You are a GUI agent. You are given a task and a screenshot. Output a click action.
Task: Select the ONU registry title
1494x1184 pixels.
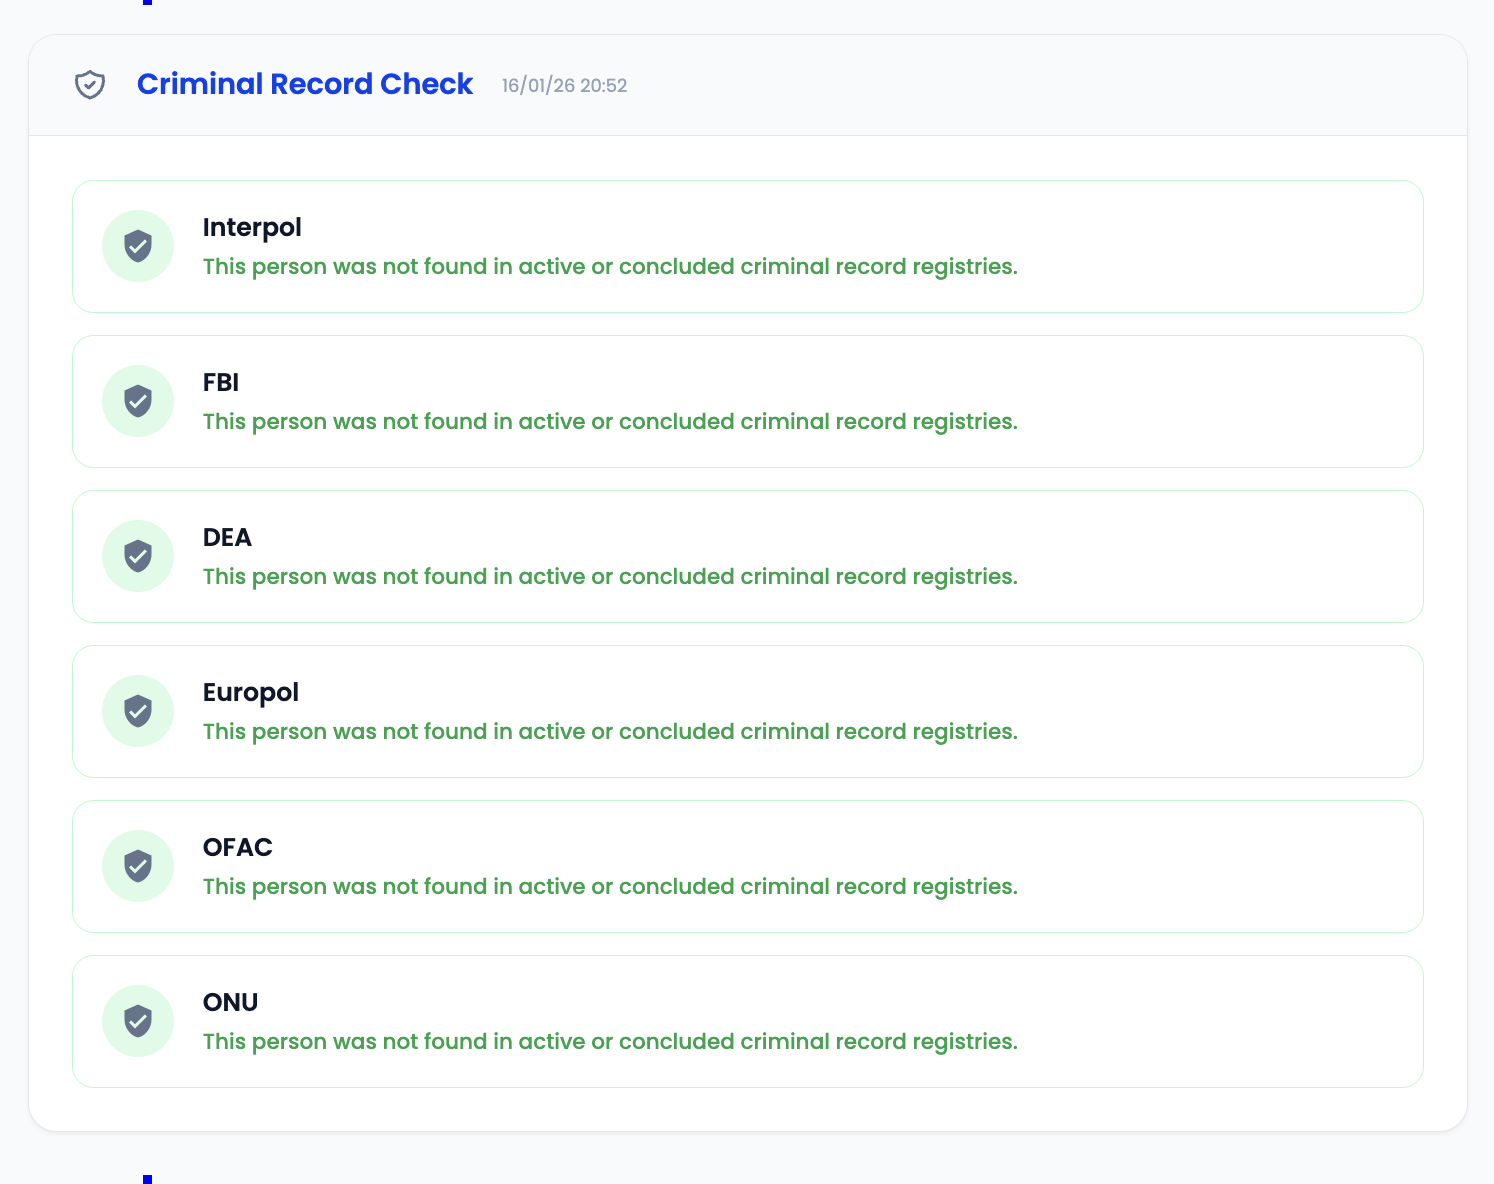pyautogui.click(x=231, y=1003)
